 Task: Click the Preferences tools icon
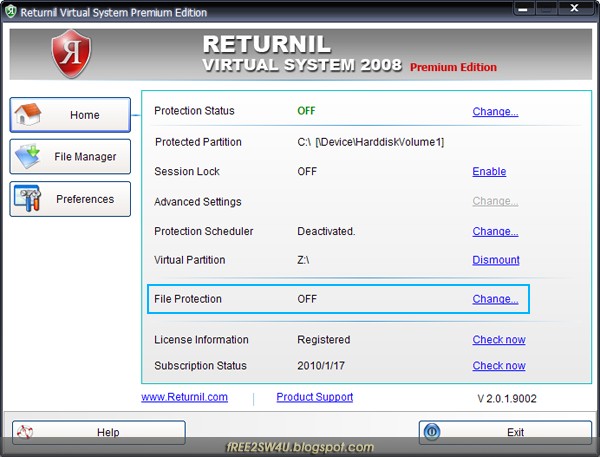click(28, 198)
